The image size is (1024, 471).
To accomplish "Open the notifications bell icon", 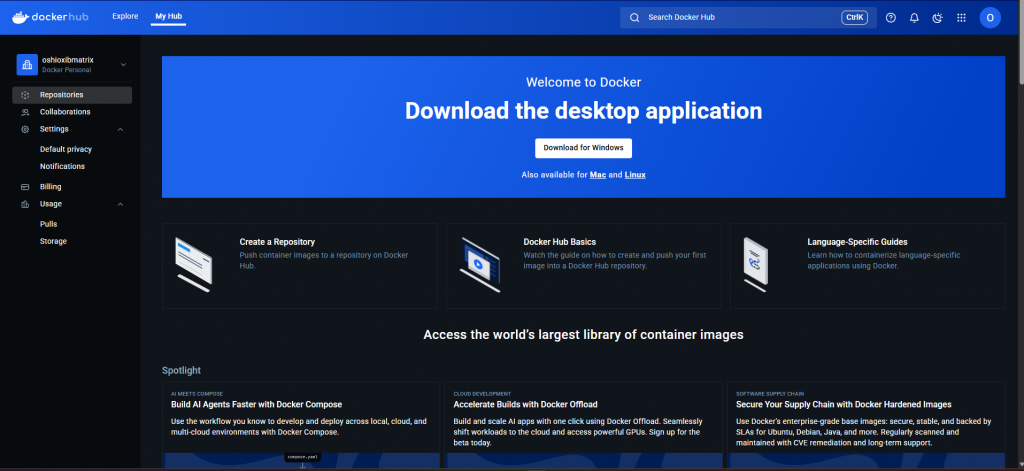I will point(914,18).
